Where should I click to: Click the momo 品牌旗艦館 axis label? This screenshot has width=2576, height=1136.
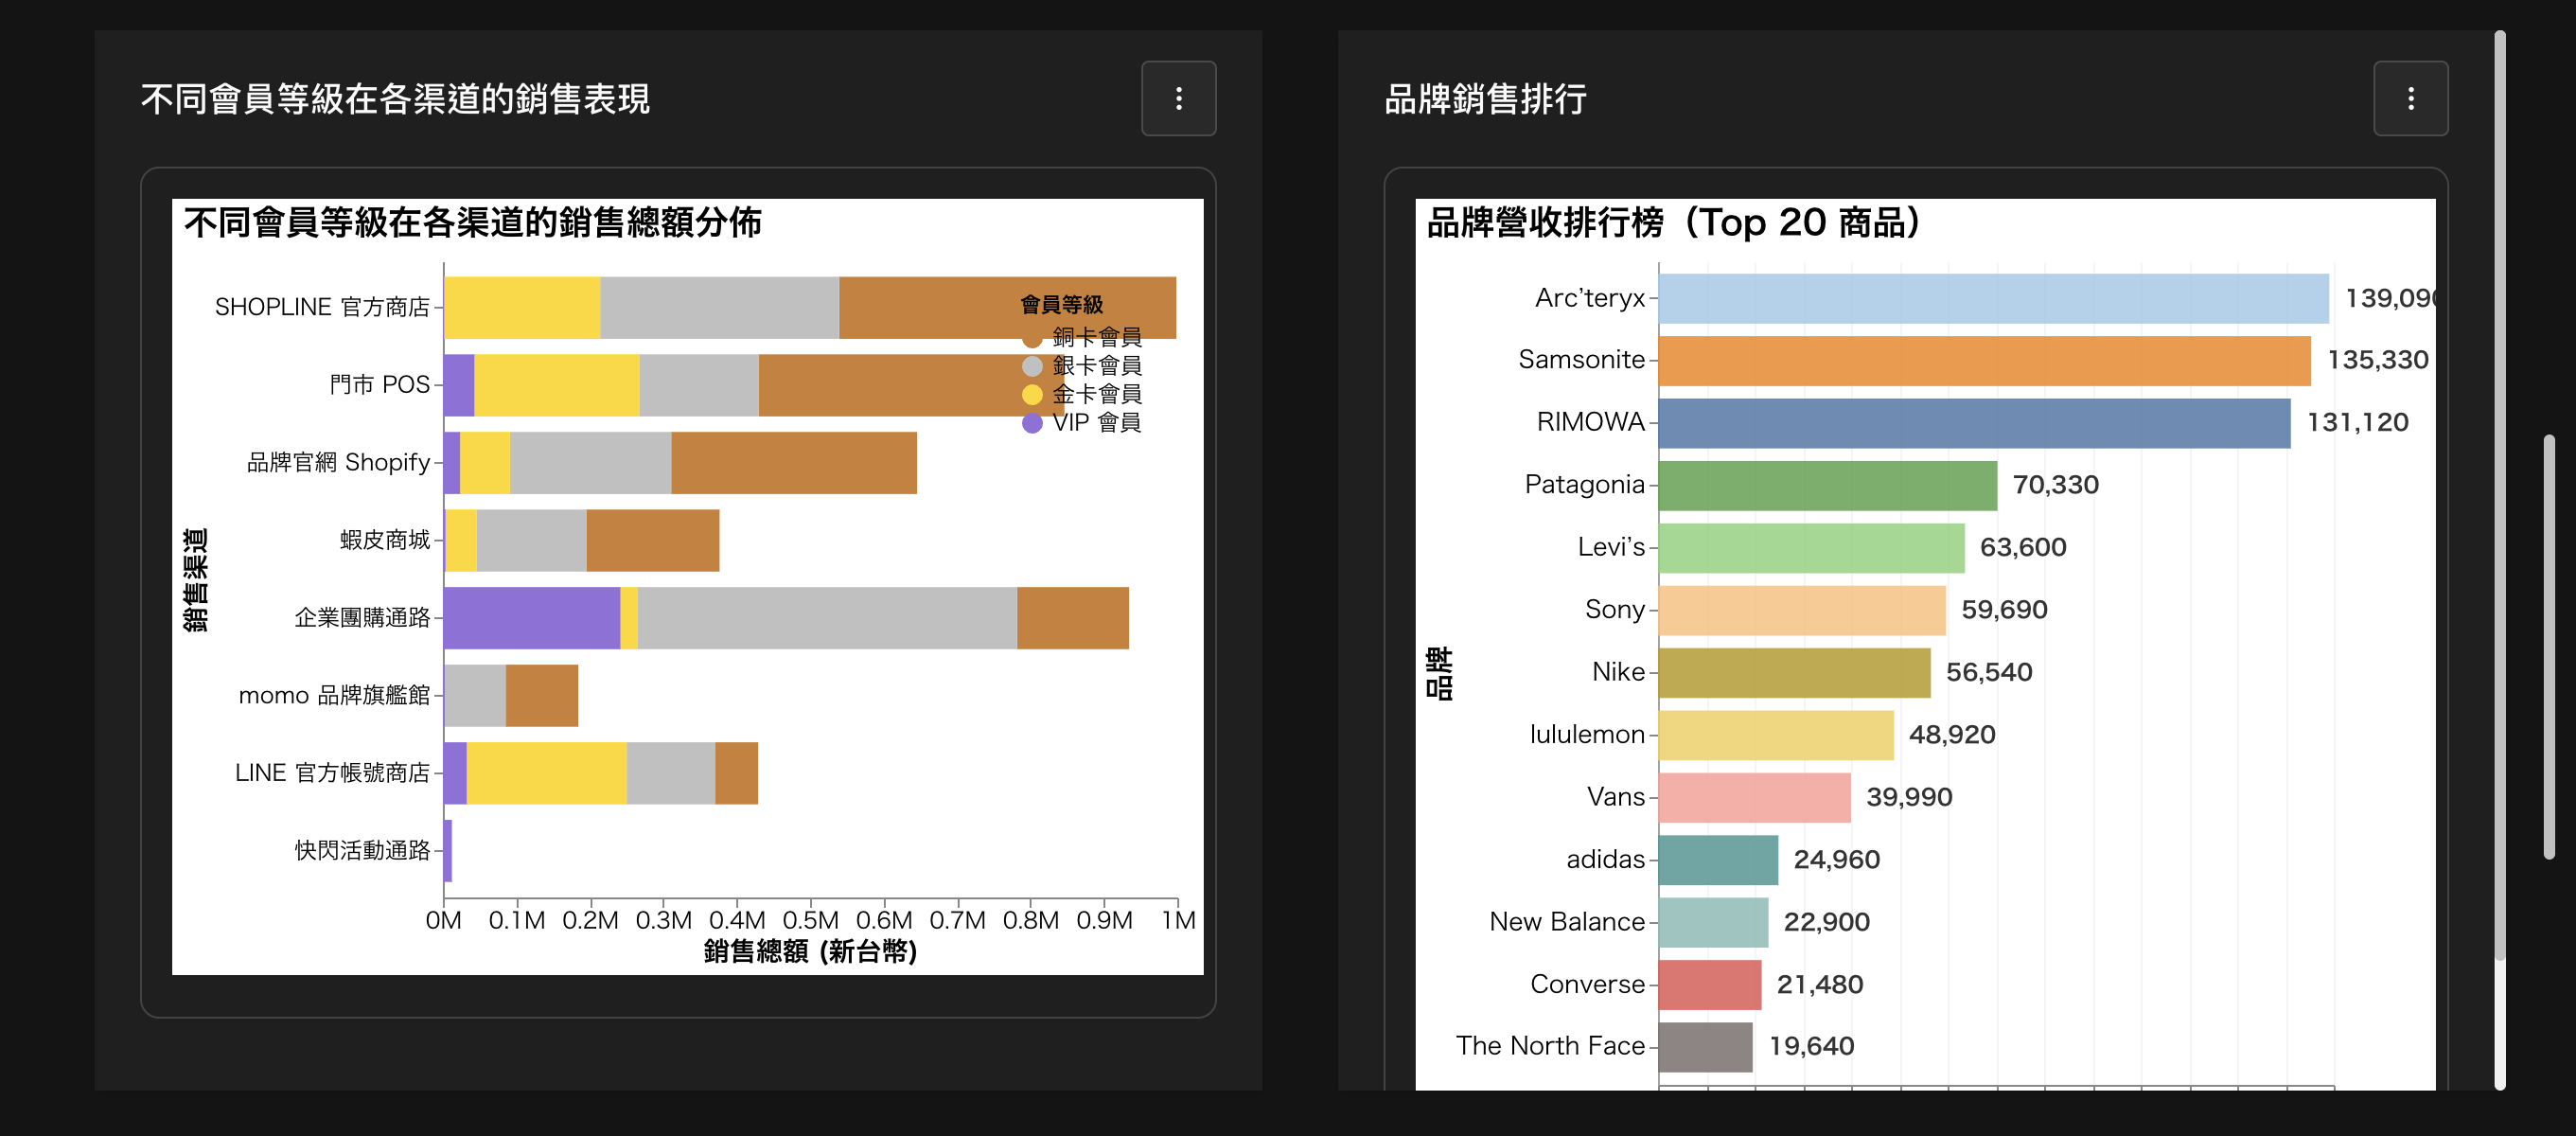pyautogui.click(x=334, y=696)
